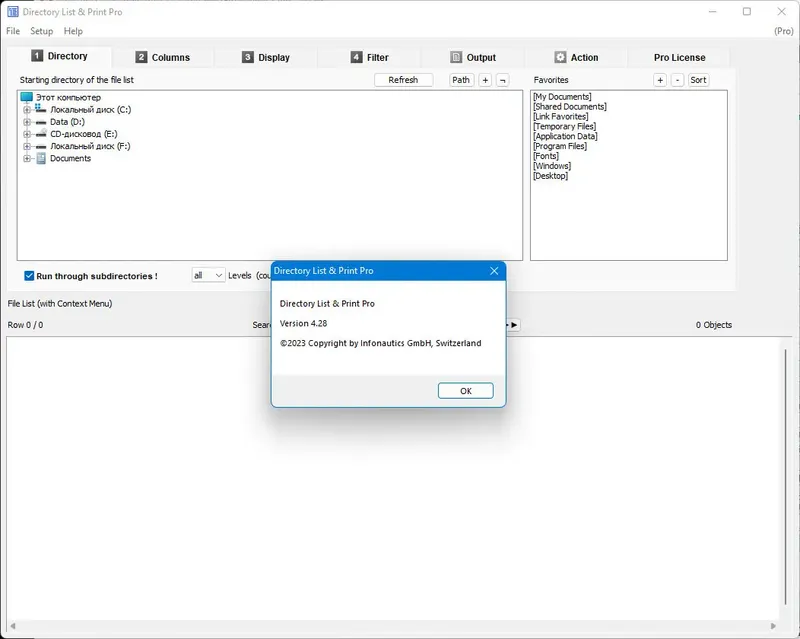The height and width of the screenshot is (639, 800).
Task: Click the app icon in the title bar
Action: point(13,11)
